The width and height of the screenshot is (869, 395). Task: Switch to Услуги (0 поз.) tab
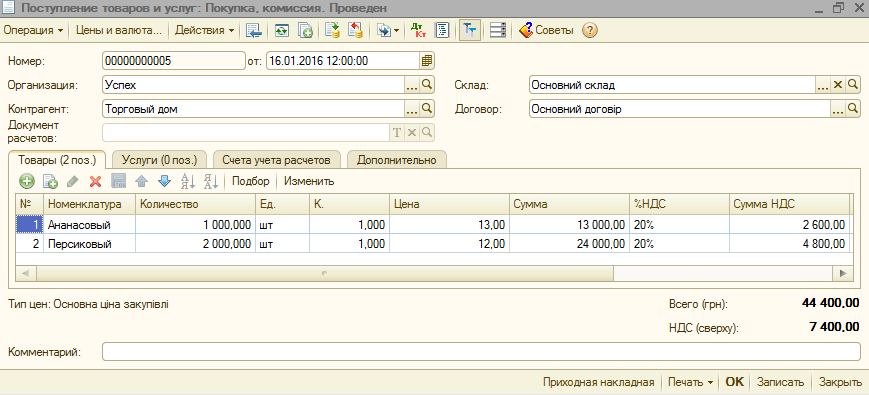click(x=159, y=160)
